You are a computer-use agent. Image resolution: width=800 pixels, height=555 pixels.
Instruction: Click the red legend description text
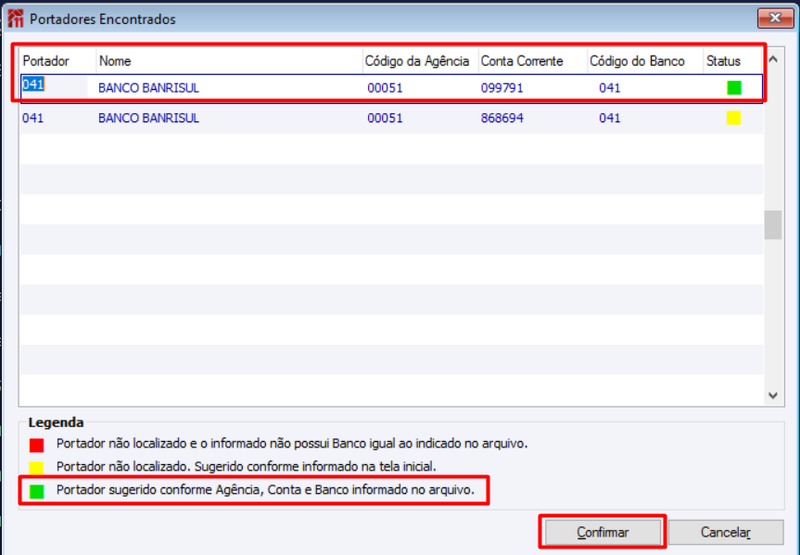tap(292, 443)
